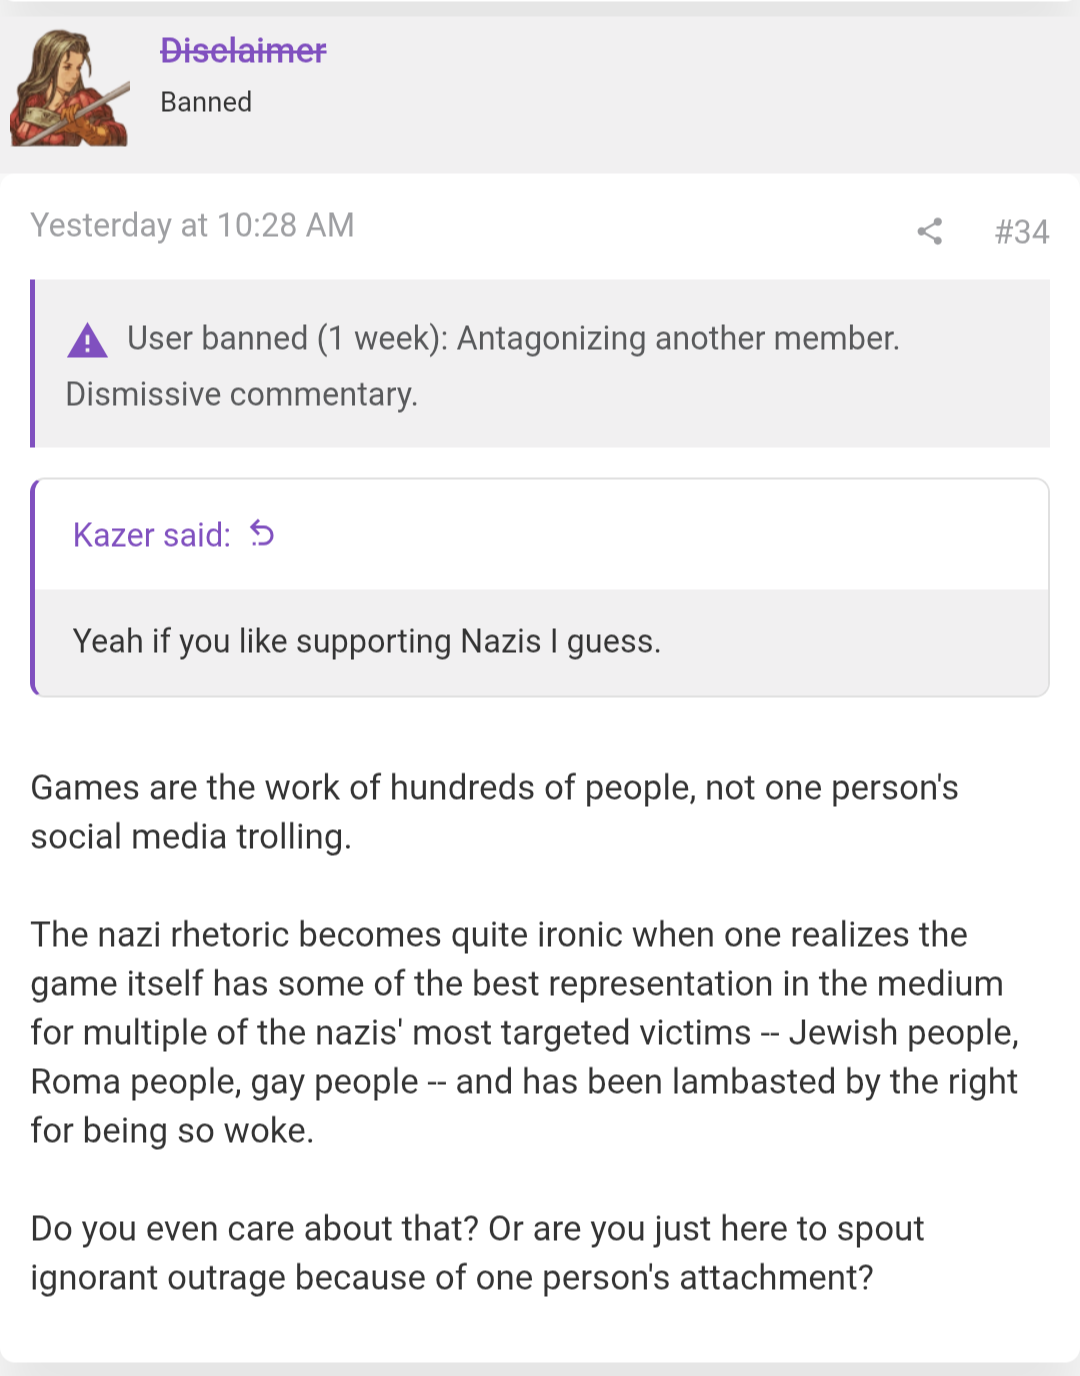Click the Dismissive commentary line
The width and height of the screenshot is (1080, 1376).
[242, 394]
